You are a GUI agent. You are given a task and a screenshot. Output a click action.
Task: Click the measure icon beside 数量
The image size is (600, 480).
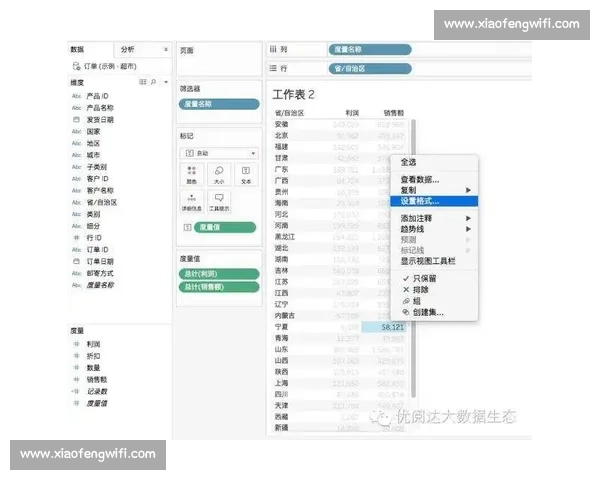tap(77, 367)
